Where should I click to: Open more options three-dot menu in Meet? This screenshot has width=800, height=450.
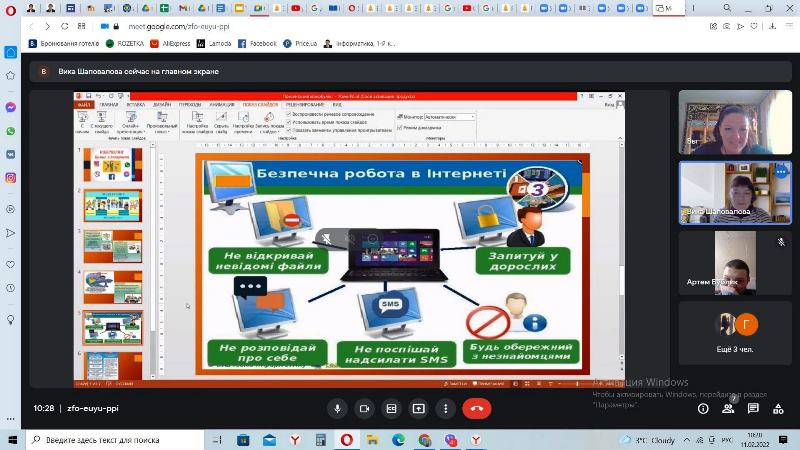point(446,408)
